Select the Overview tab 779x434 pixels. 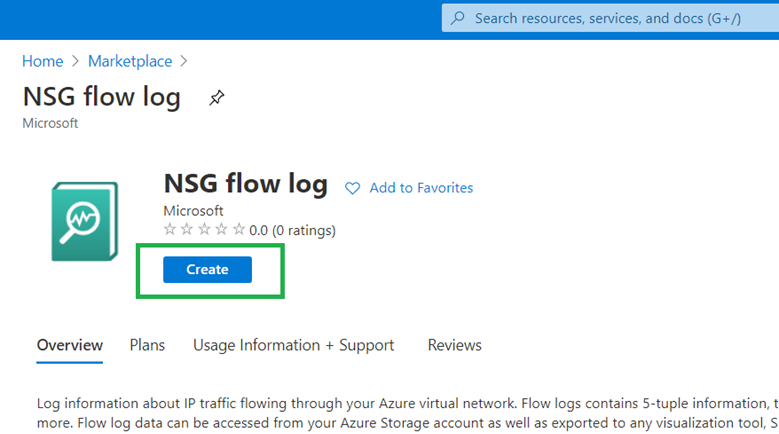pos(70,345)
